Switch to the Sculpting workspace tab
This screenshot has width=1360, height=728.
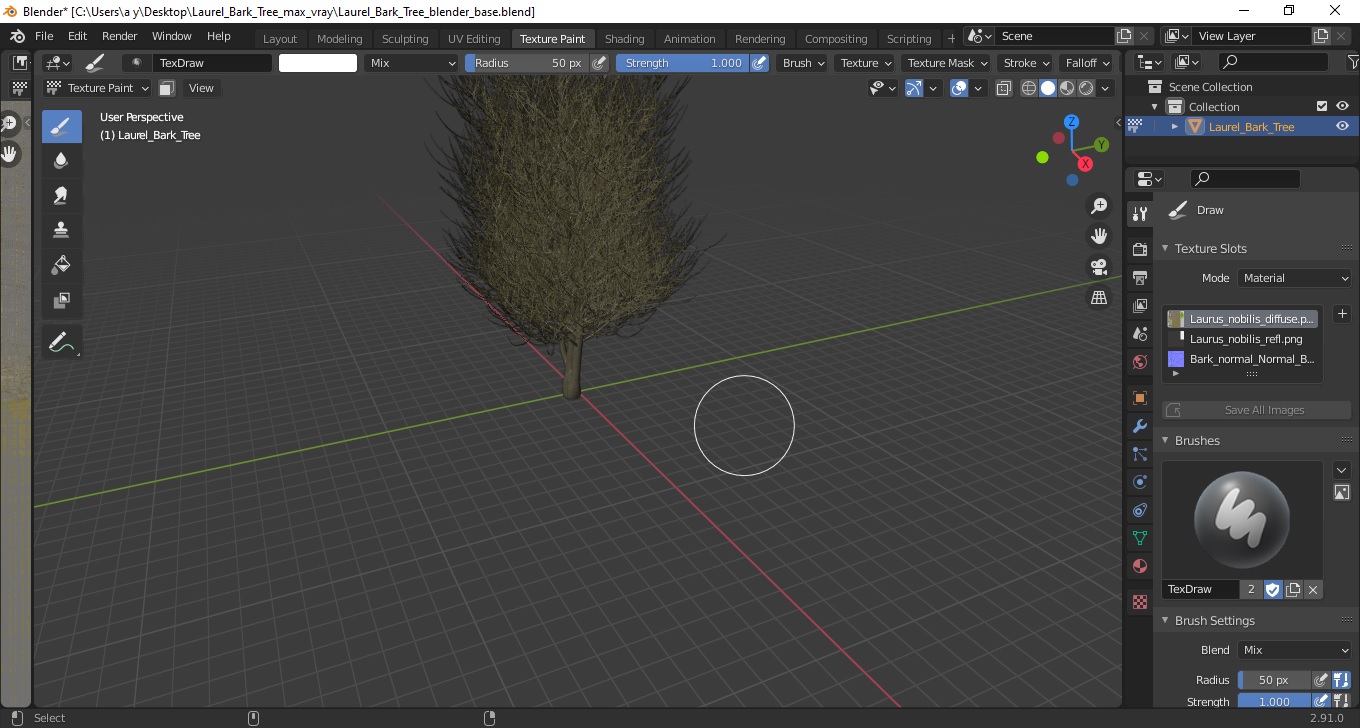(x=405, y=39)
